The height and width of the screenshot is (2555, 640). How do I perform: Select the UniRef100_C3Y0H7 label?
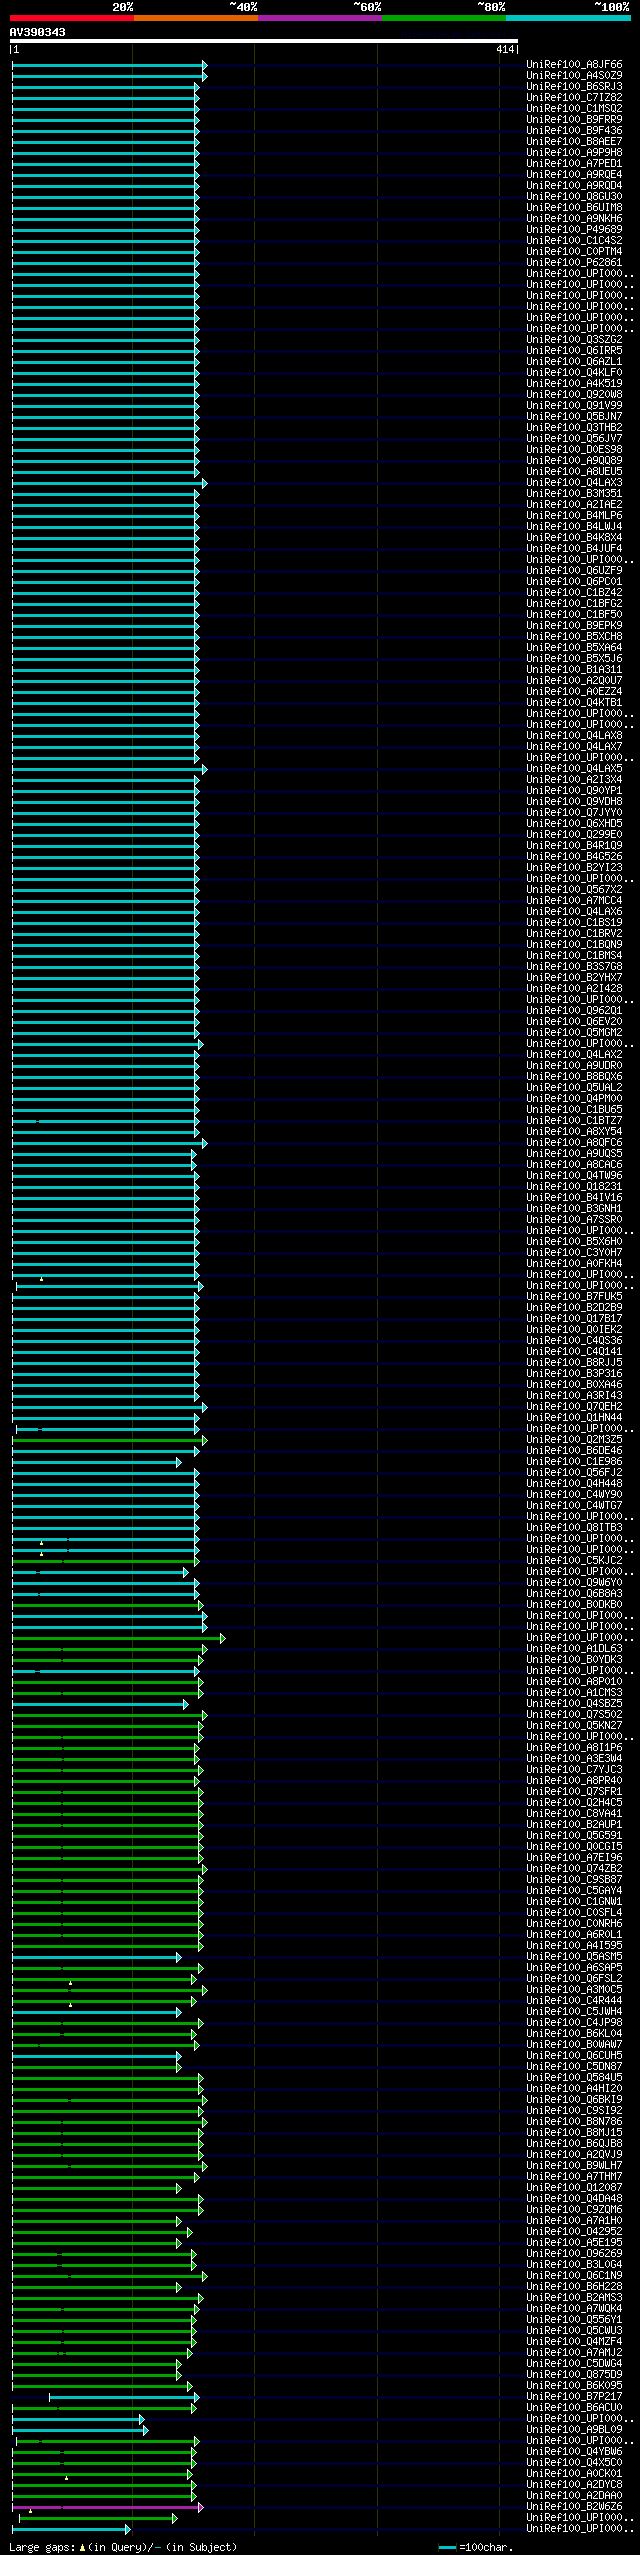click(574, 1252)
